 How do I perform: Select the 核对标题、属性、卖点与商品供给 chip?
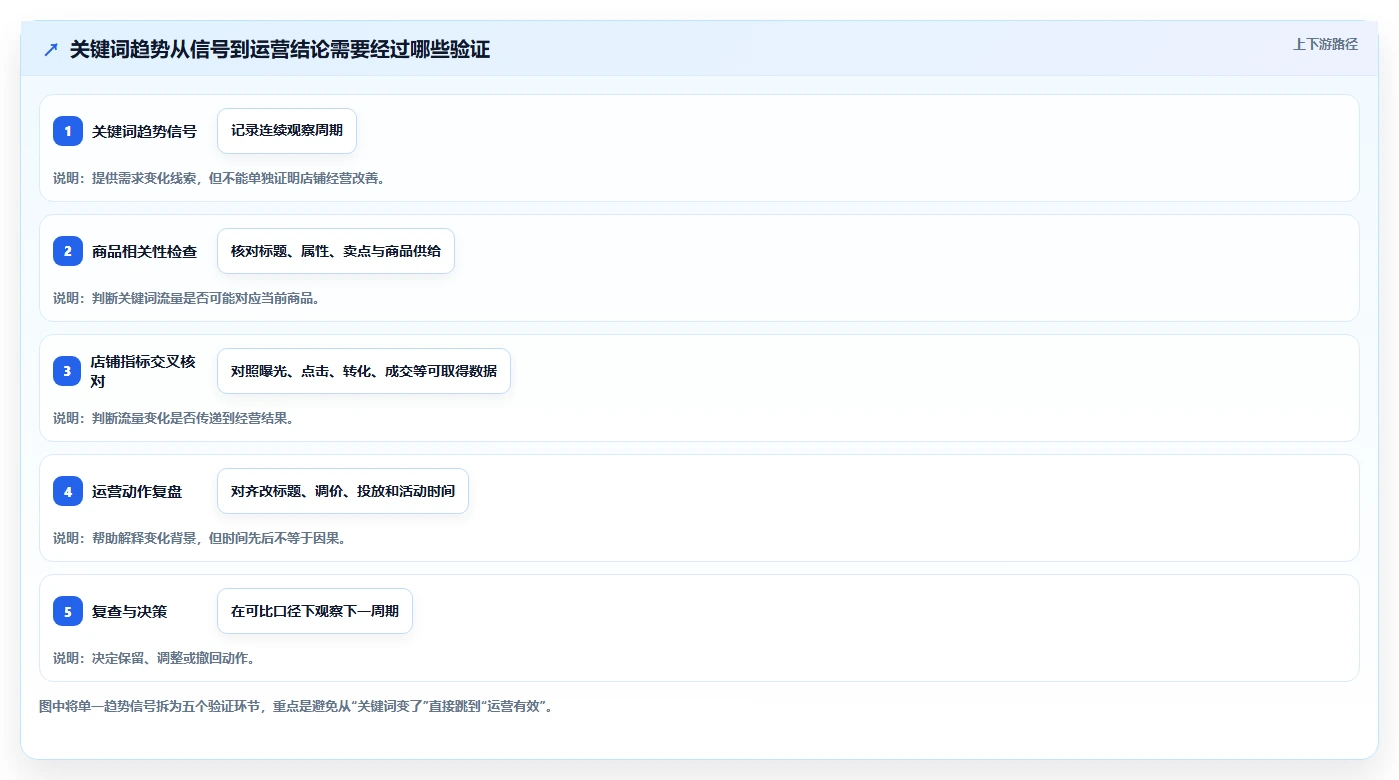pyautogui.click(x=336, y=251)
